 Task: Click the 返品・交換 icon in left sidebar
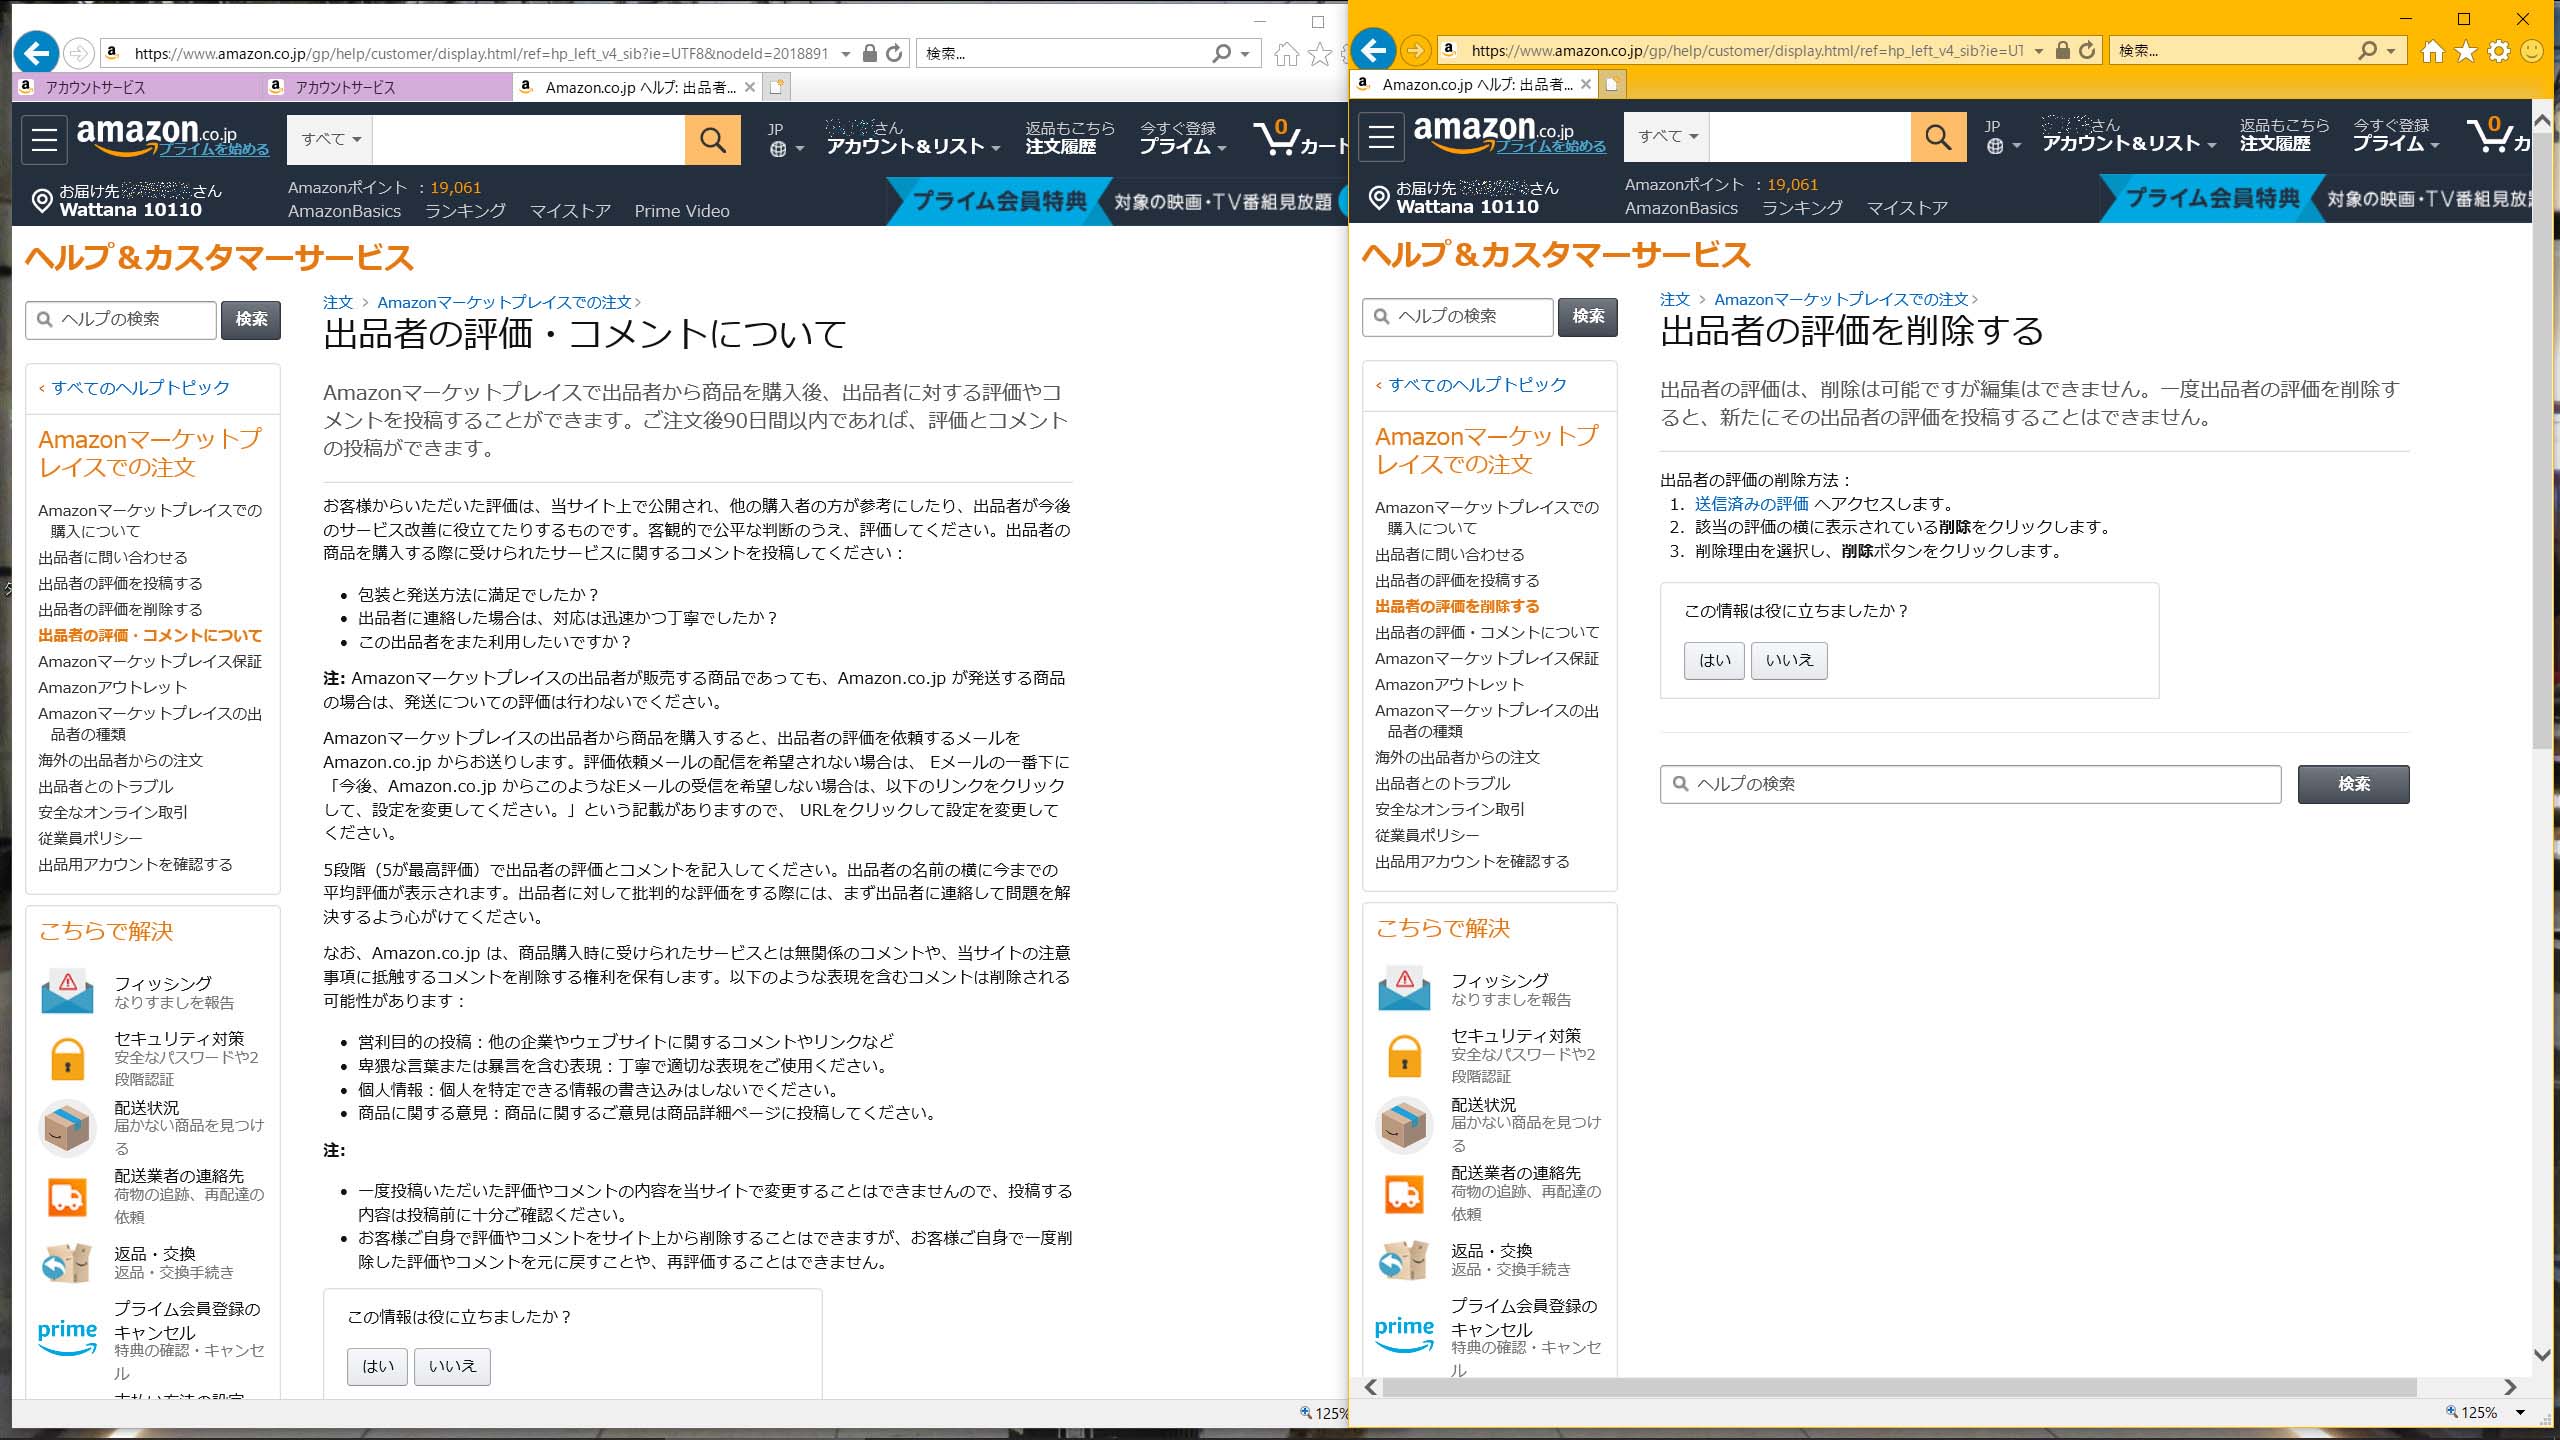pyautogui.click(x=67, y=1263)
